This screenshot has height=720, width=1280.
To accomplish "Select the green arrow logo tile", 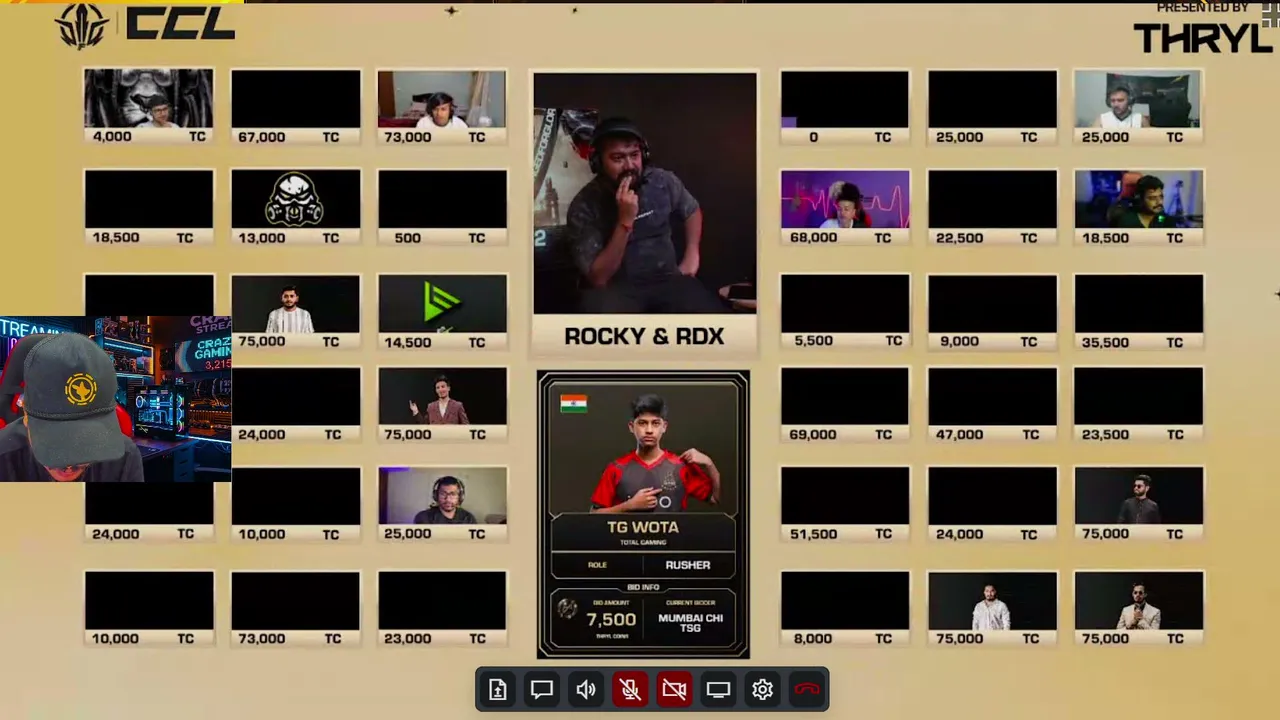I will click(442, 312).
